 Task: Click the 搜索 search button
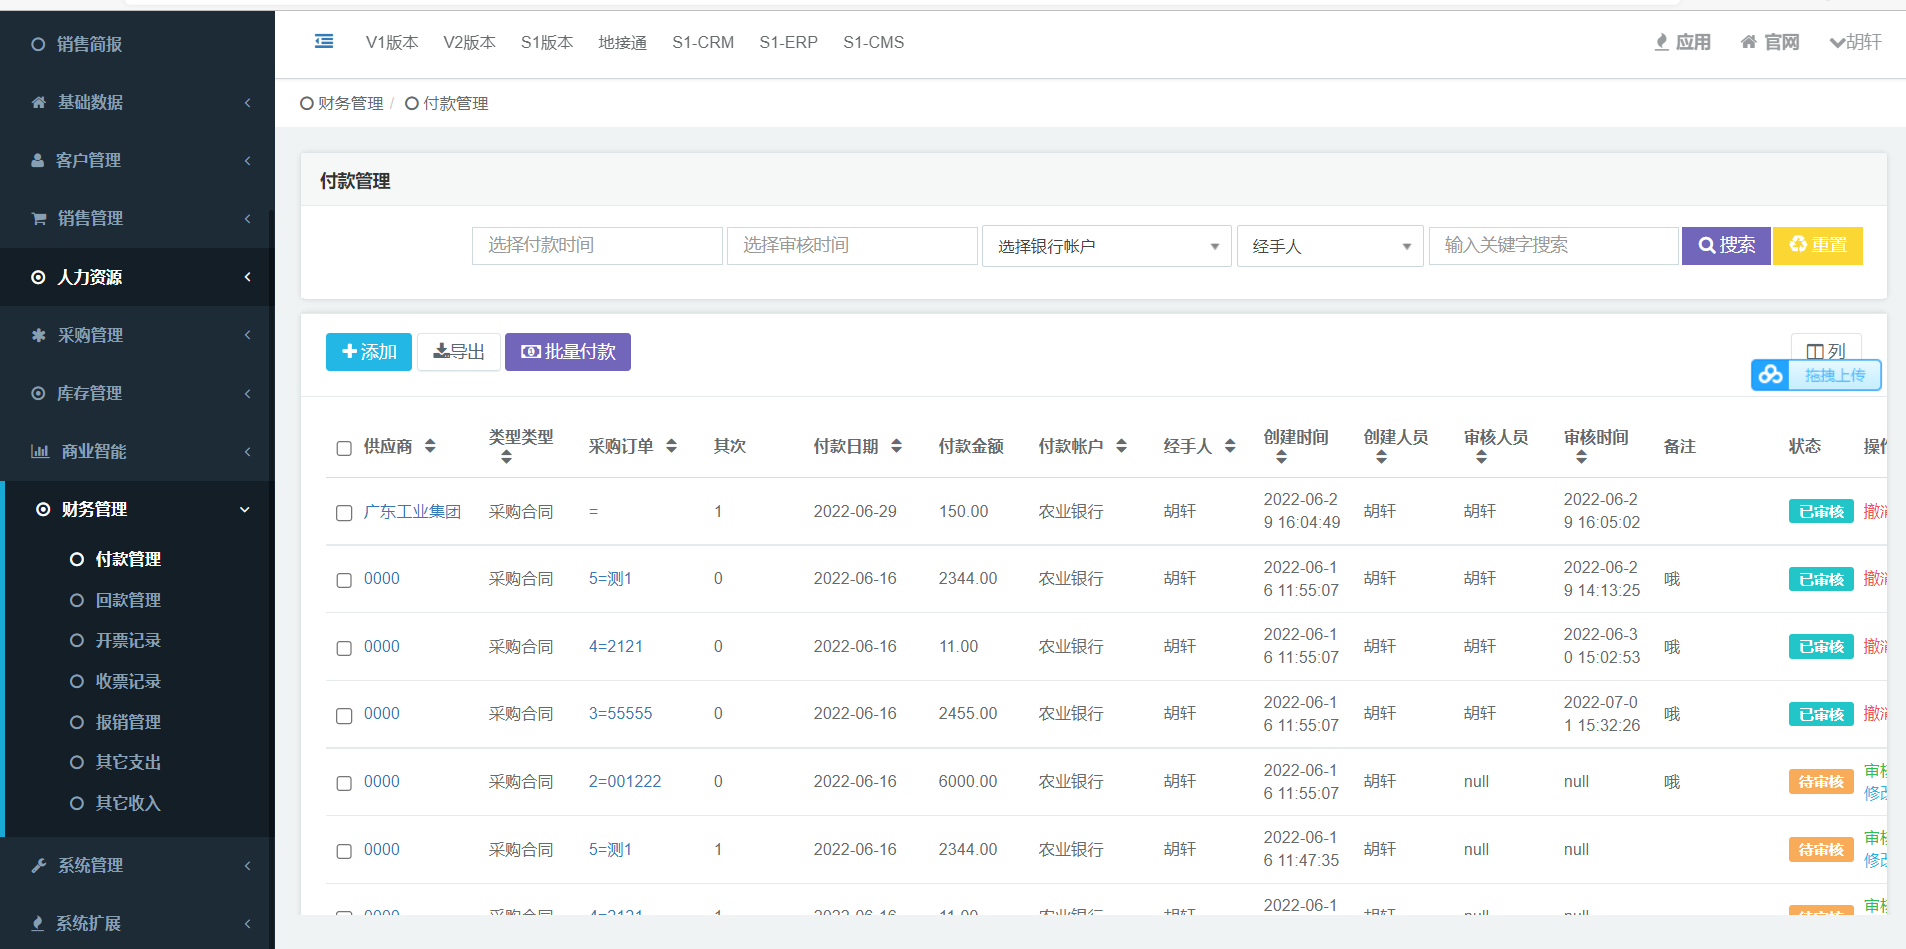pyautogui.click(x=1726, y=245)
